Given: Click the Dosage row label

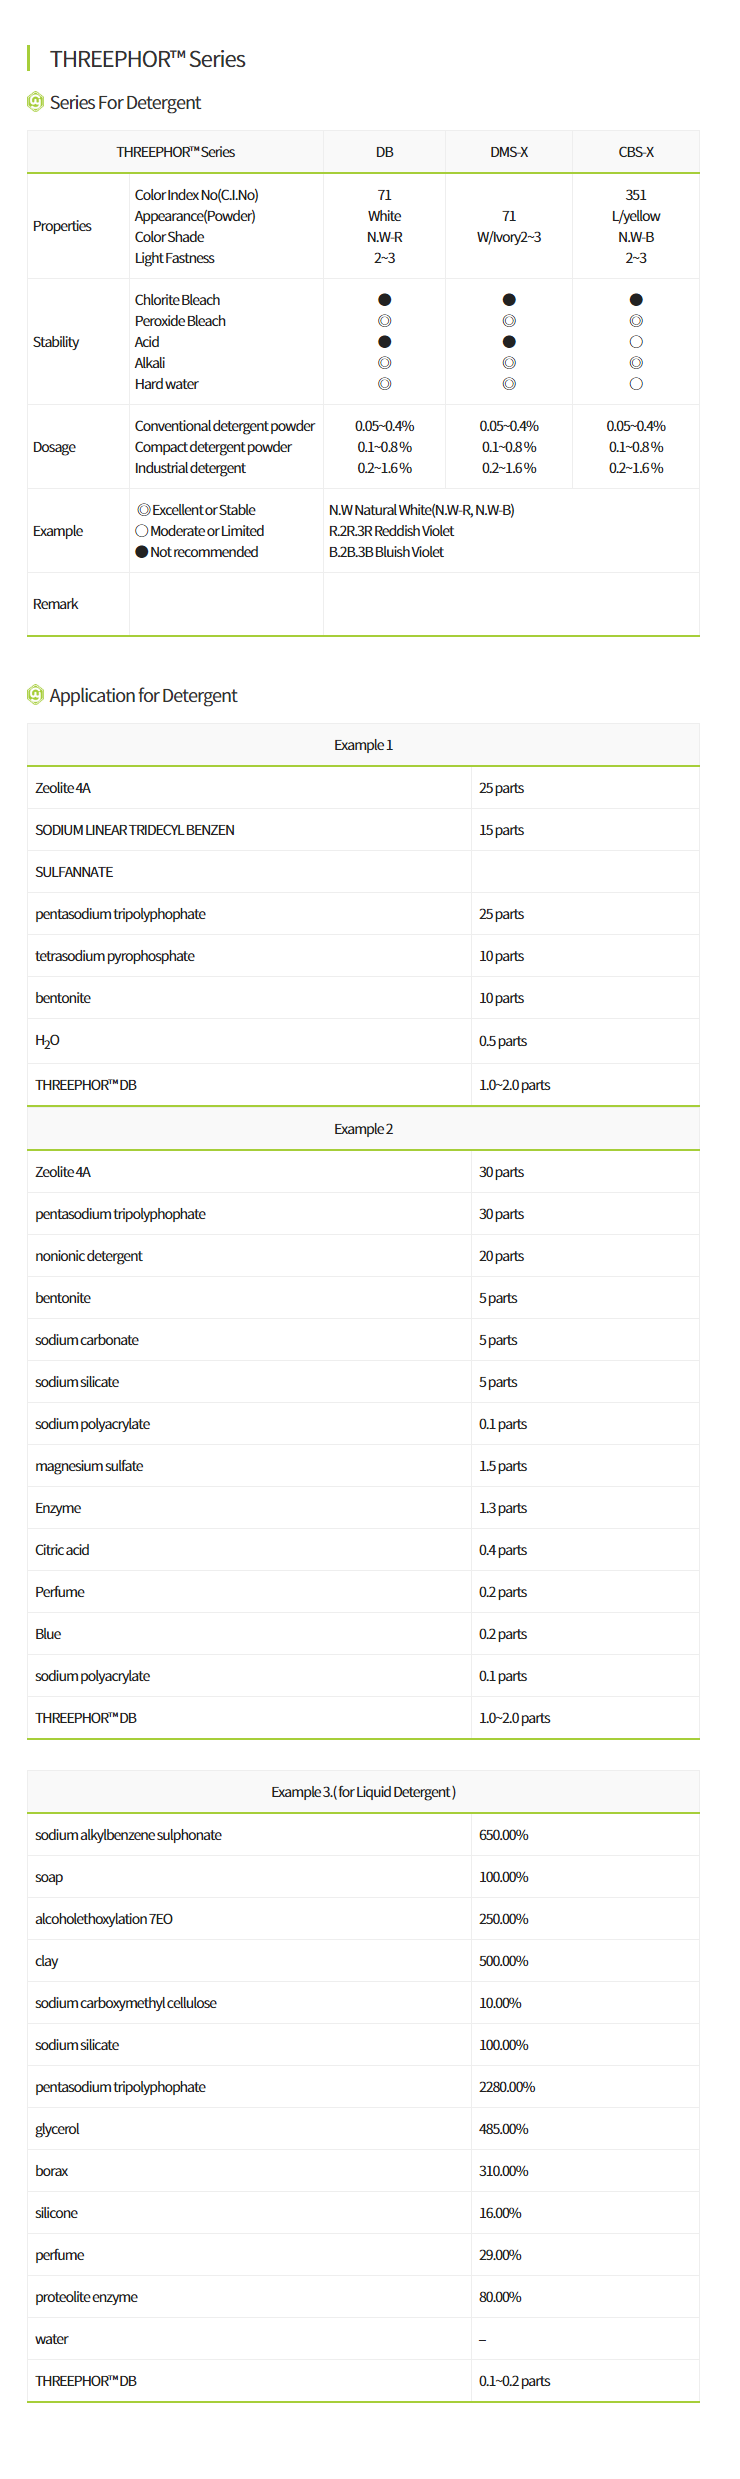Looking at the screenshot, I should pyautogui.click(x=54, y=447).
